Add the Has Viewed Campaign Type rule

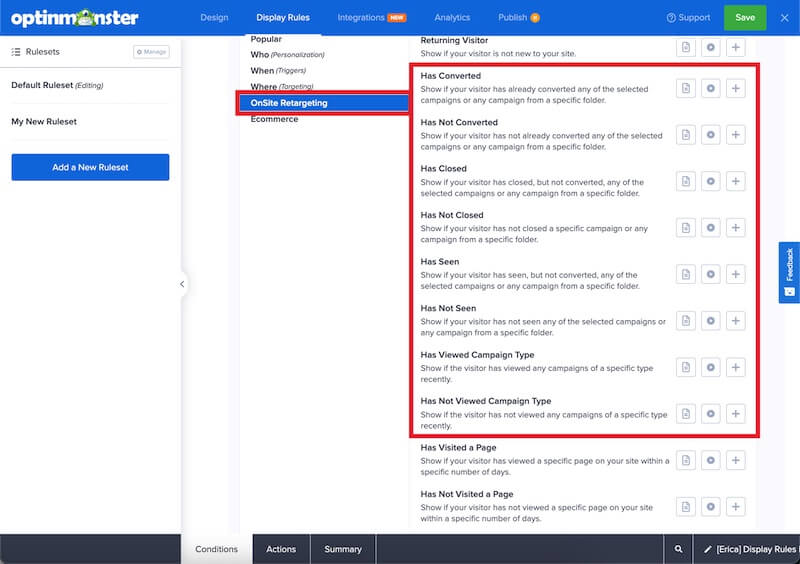pos(735,367)
